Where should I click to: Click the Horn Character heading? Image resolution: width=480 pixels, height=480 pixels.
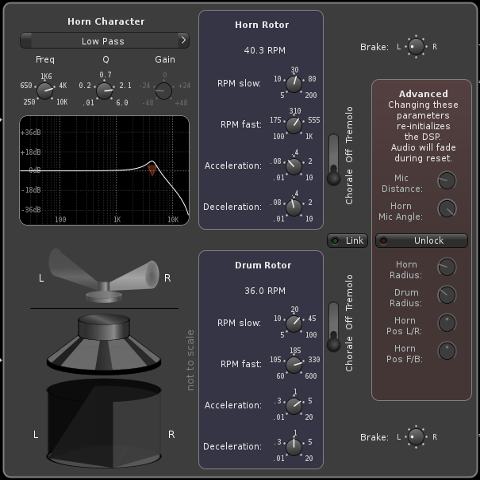pyautogui.click(x=106, y=22)
